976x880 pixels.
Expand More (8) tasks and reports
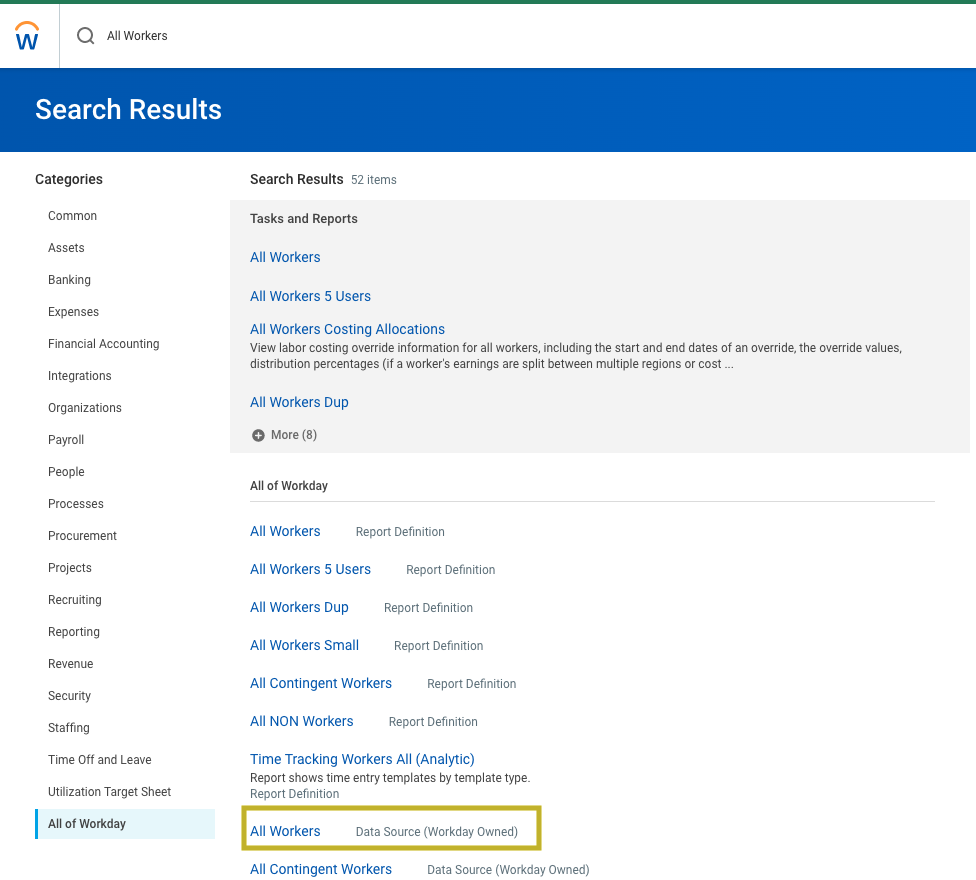coord(284,435)
